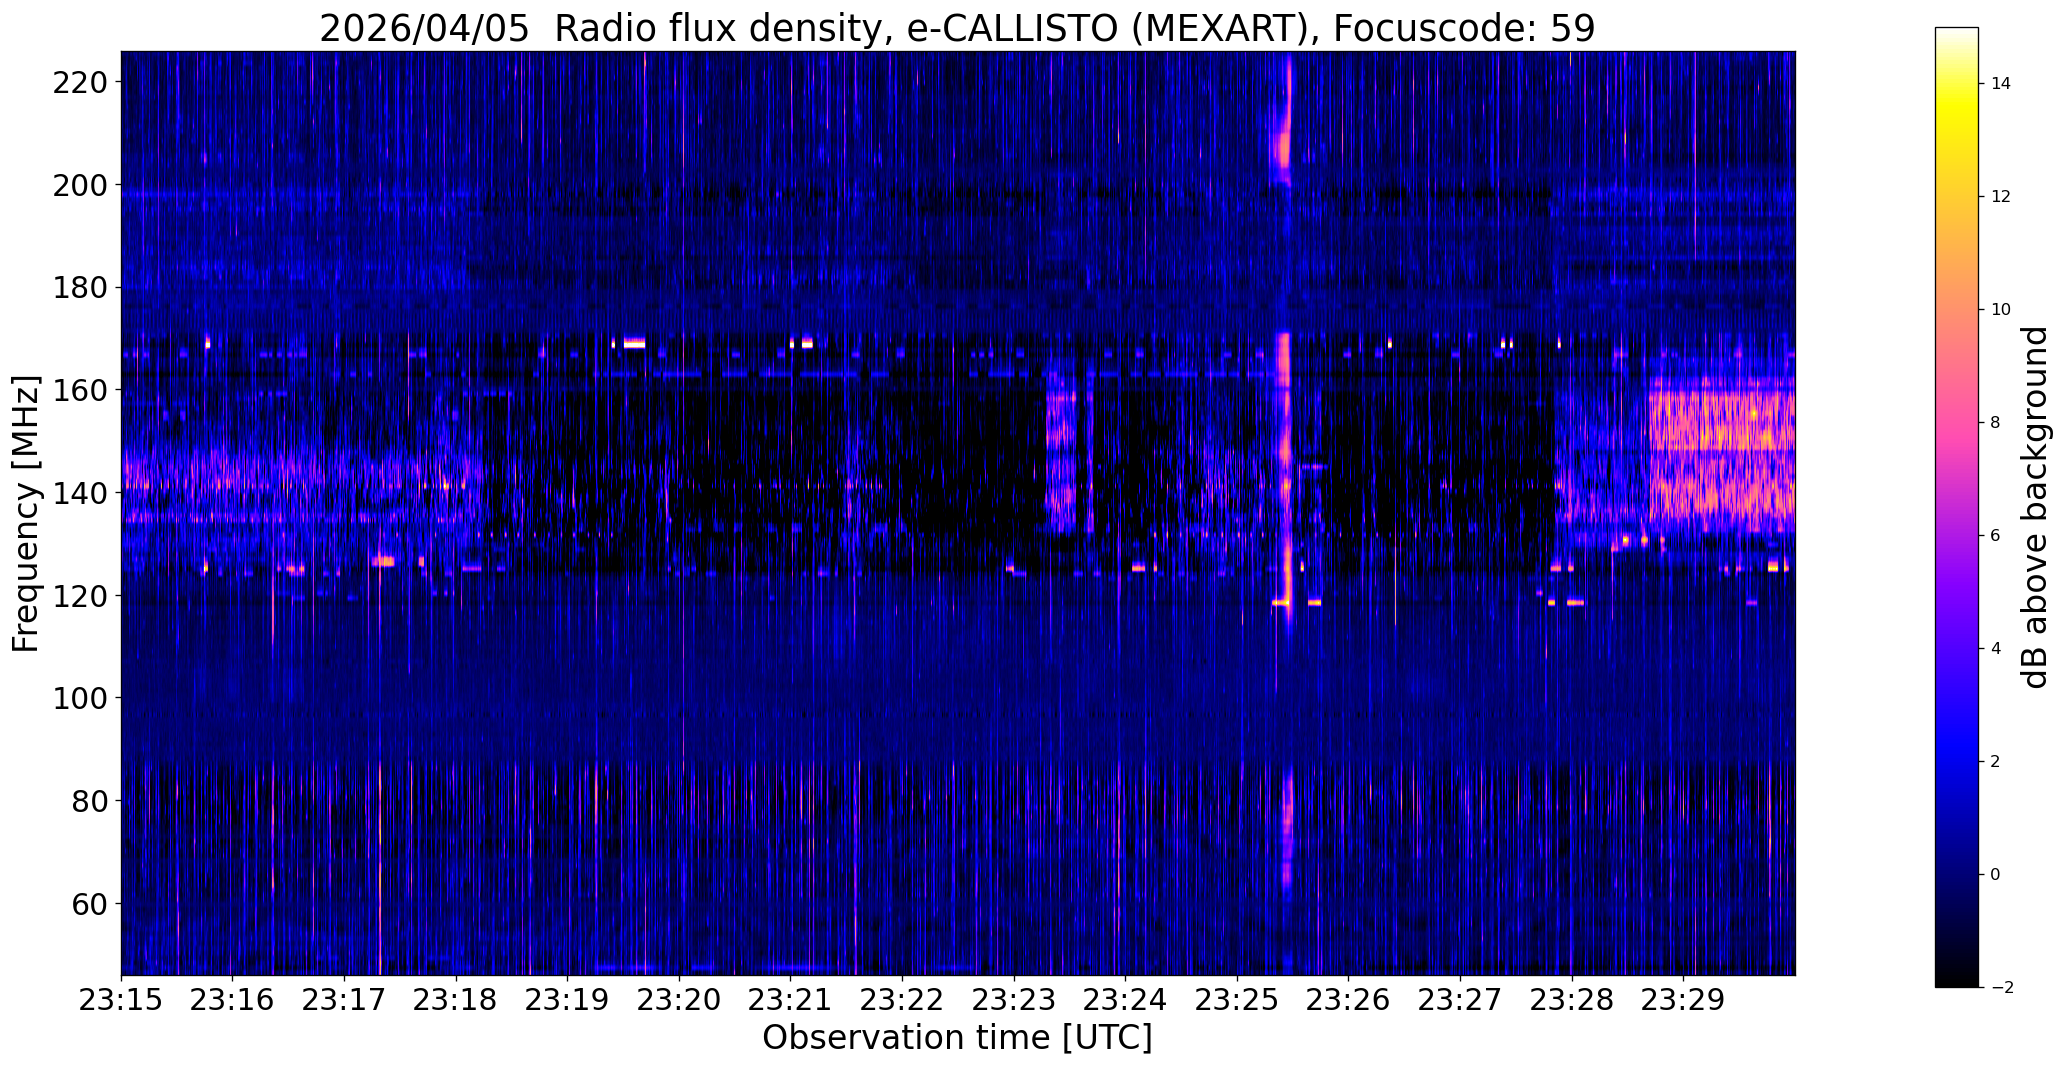2066x1067 pixels.
Task: Click the 23:26 time tick label
Action: point(1349,1000)
